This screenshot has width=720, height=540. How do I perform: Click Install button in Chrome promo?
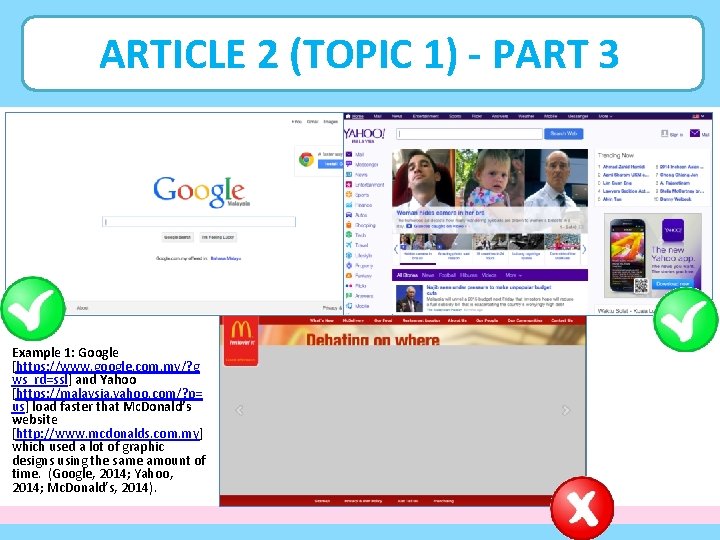(331, 164)
